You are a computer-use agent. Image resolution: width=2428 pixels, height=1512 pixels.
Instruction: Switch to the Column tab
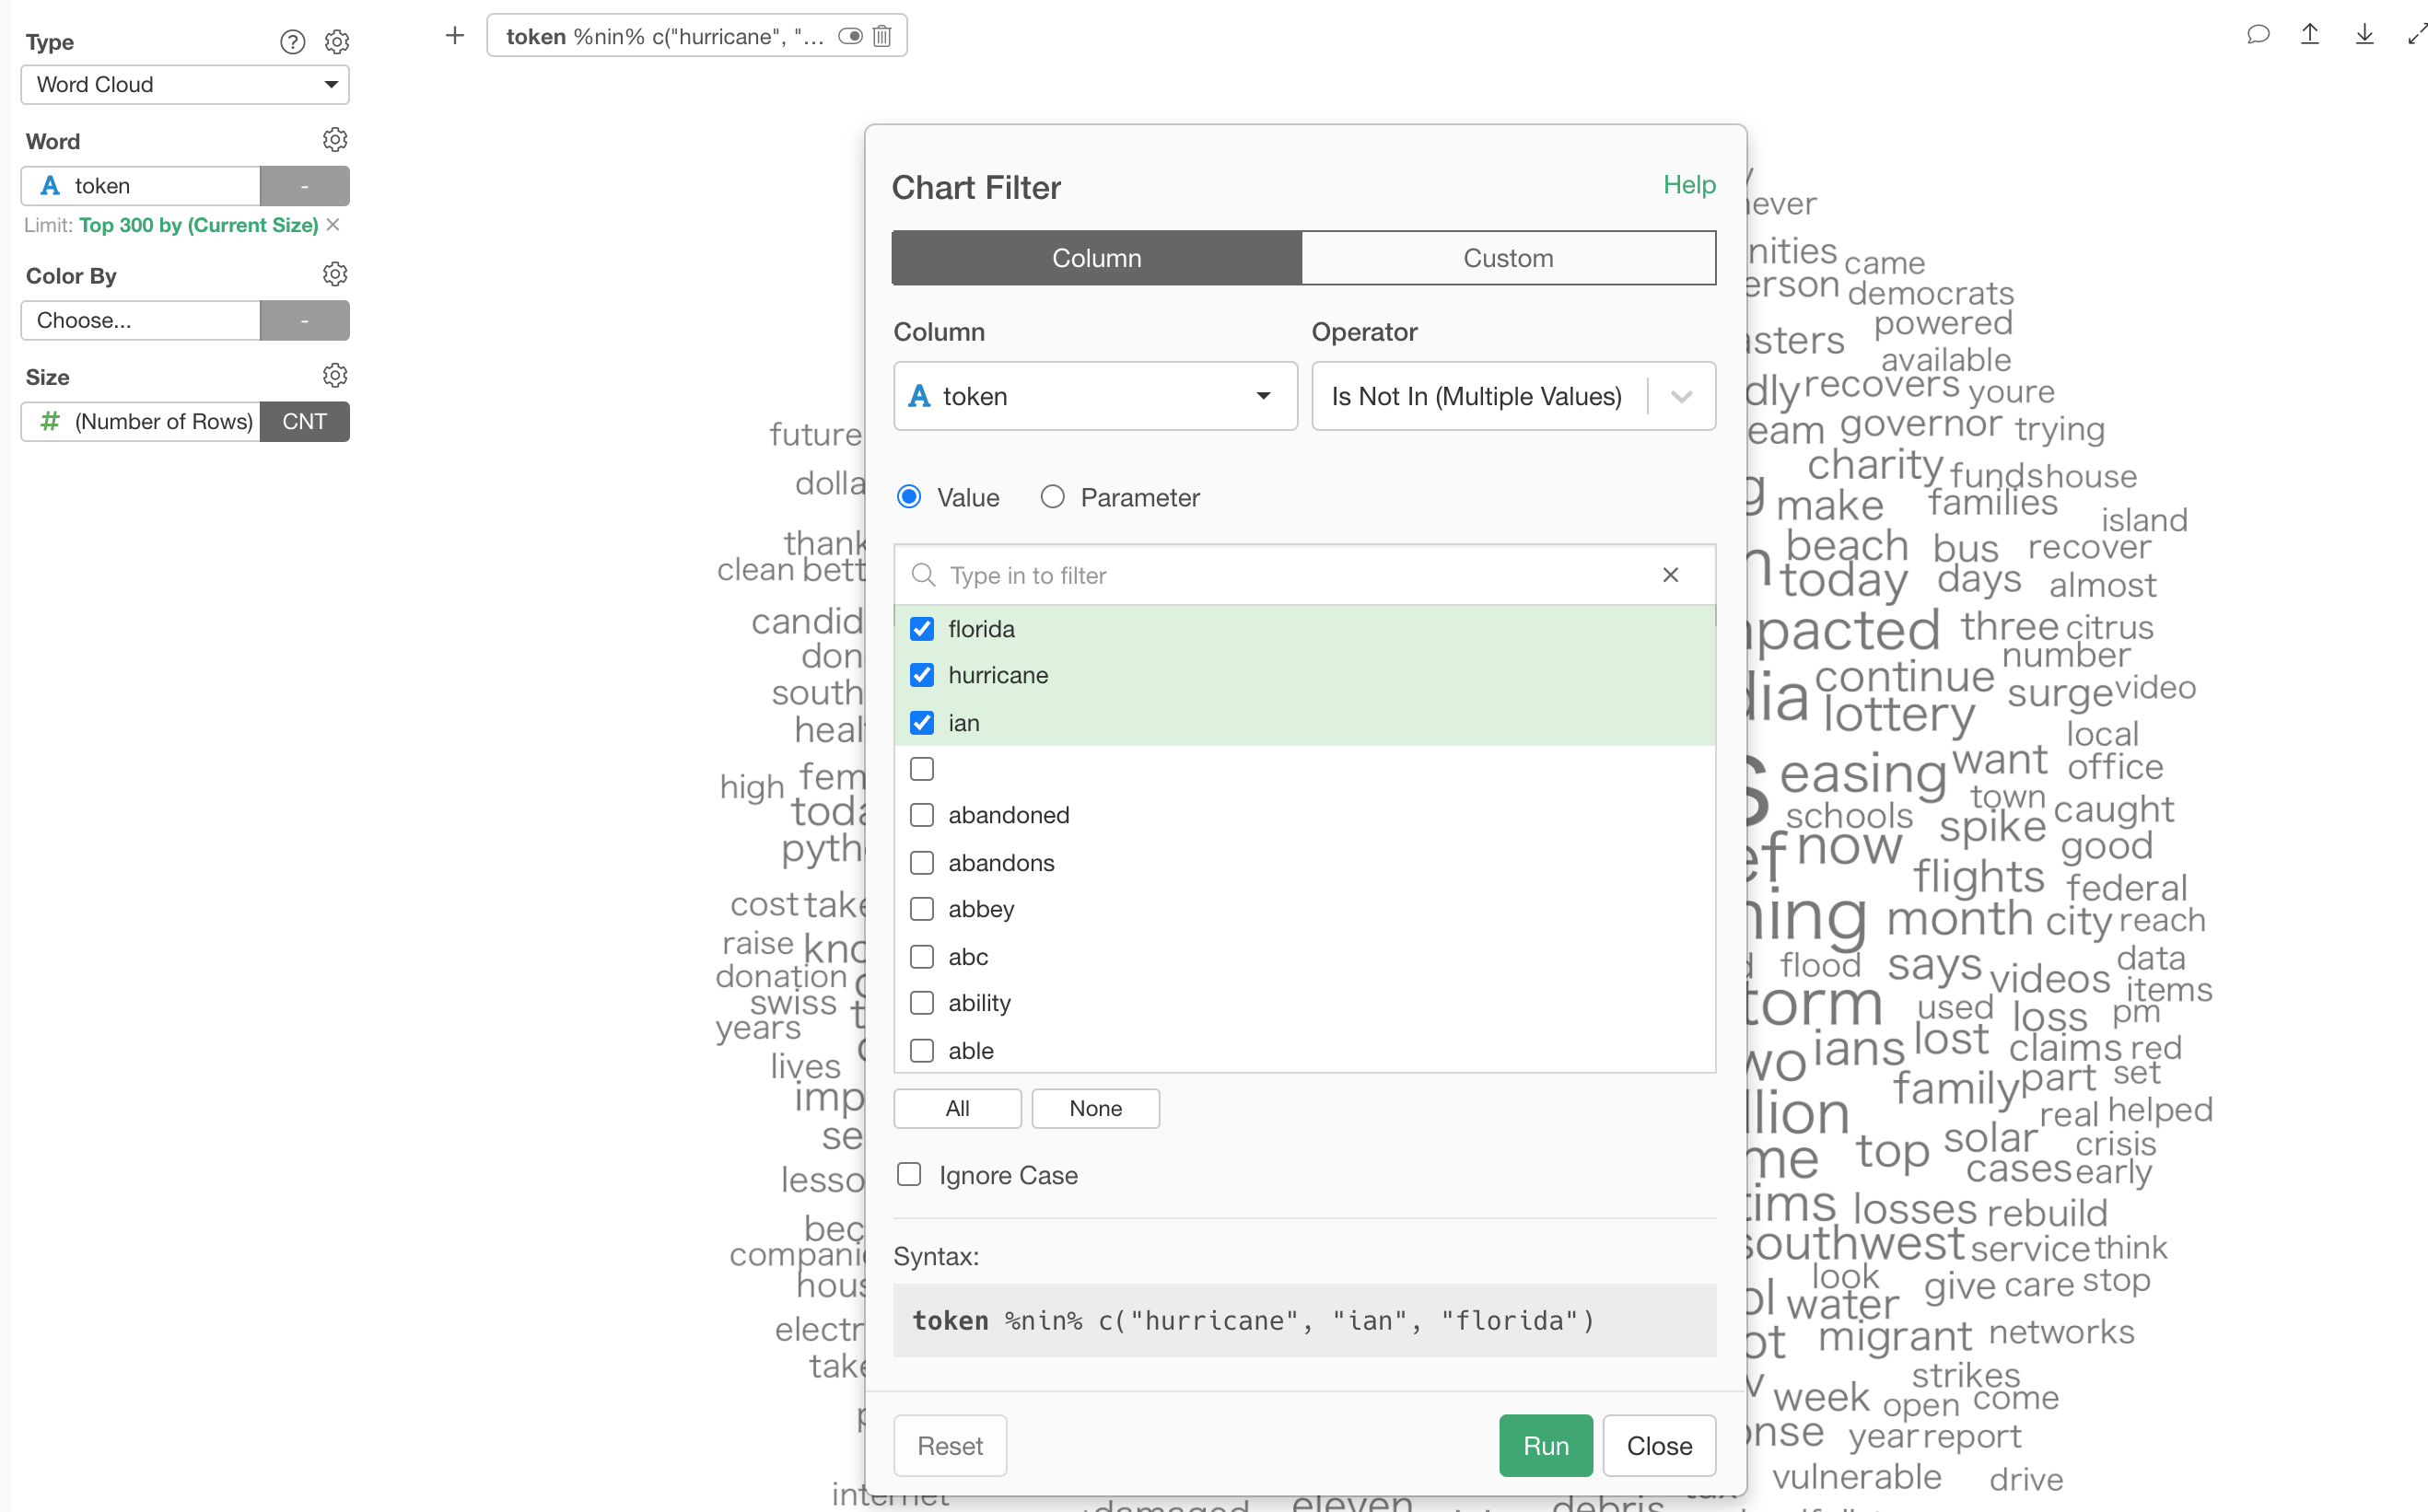[1097, 258]
